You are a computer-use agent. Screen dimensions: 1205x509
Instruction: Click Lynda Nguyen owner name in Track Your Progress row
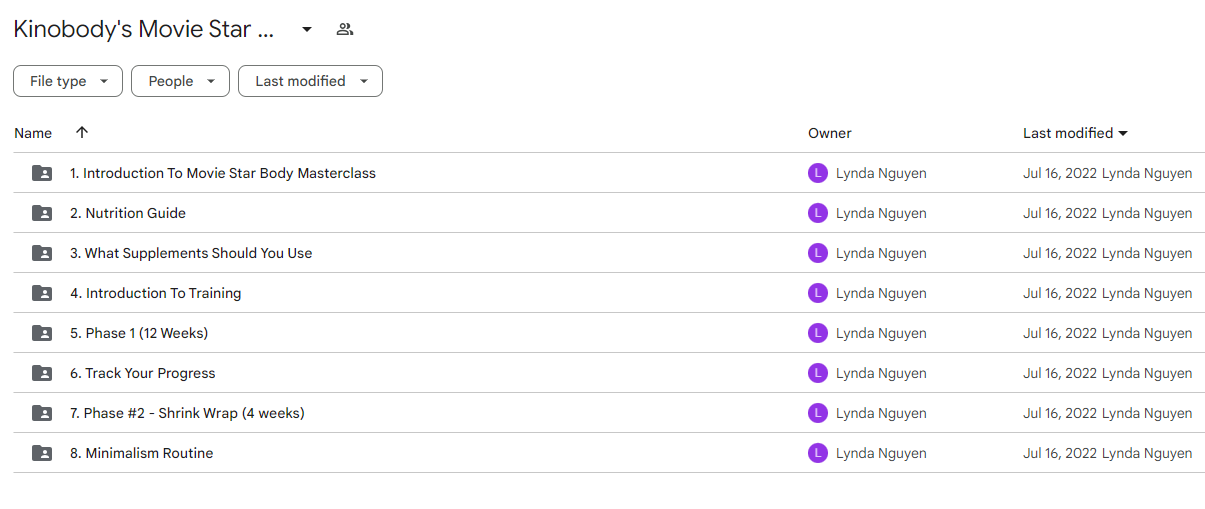881,373
